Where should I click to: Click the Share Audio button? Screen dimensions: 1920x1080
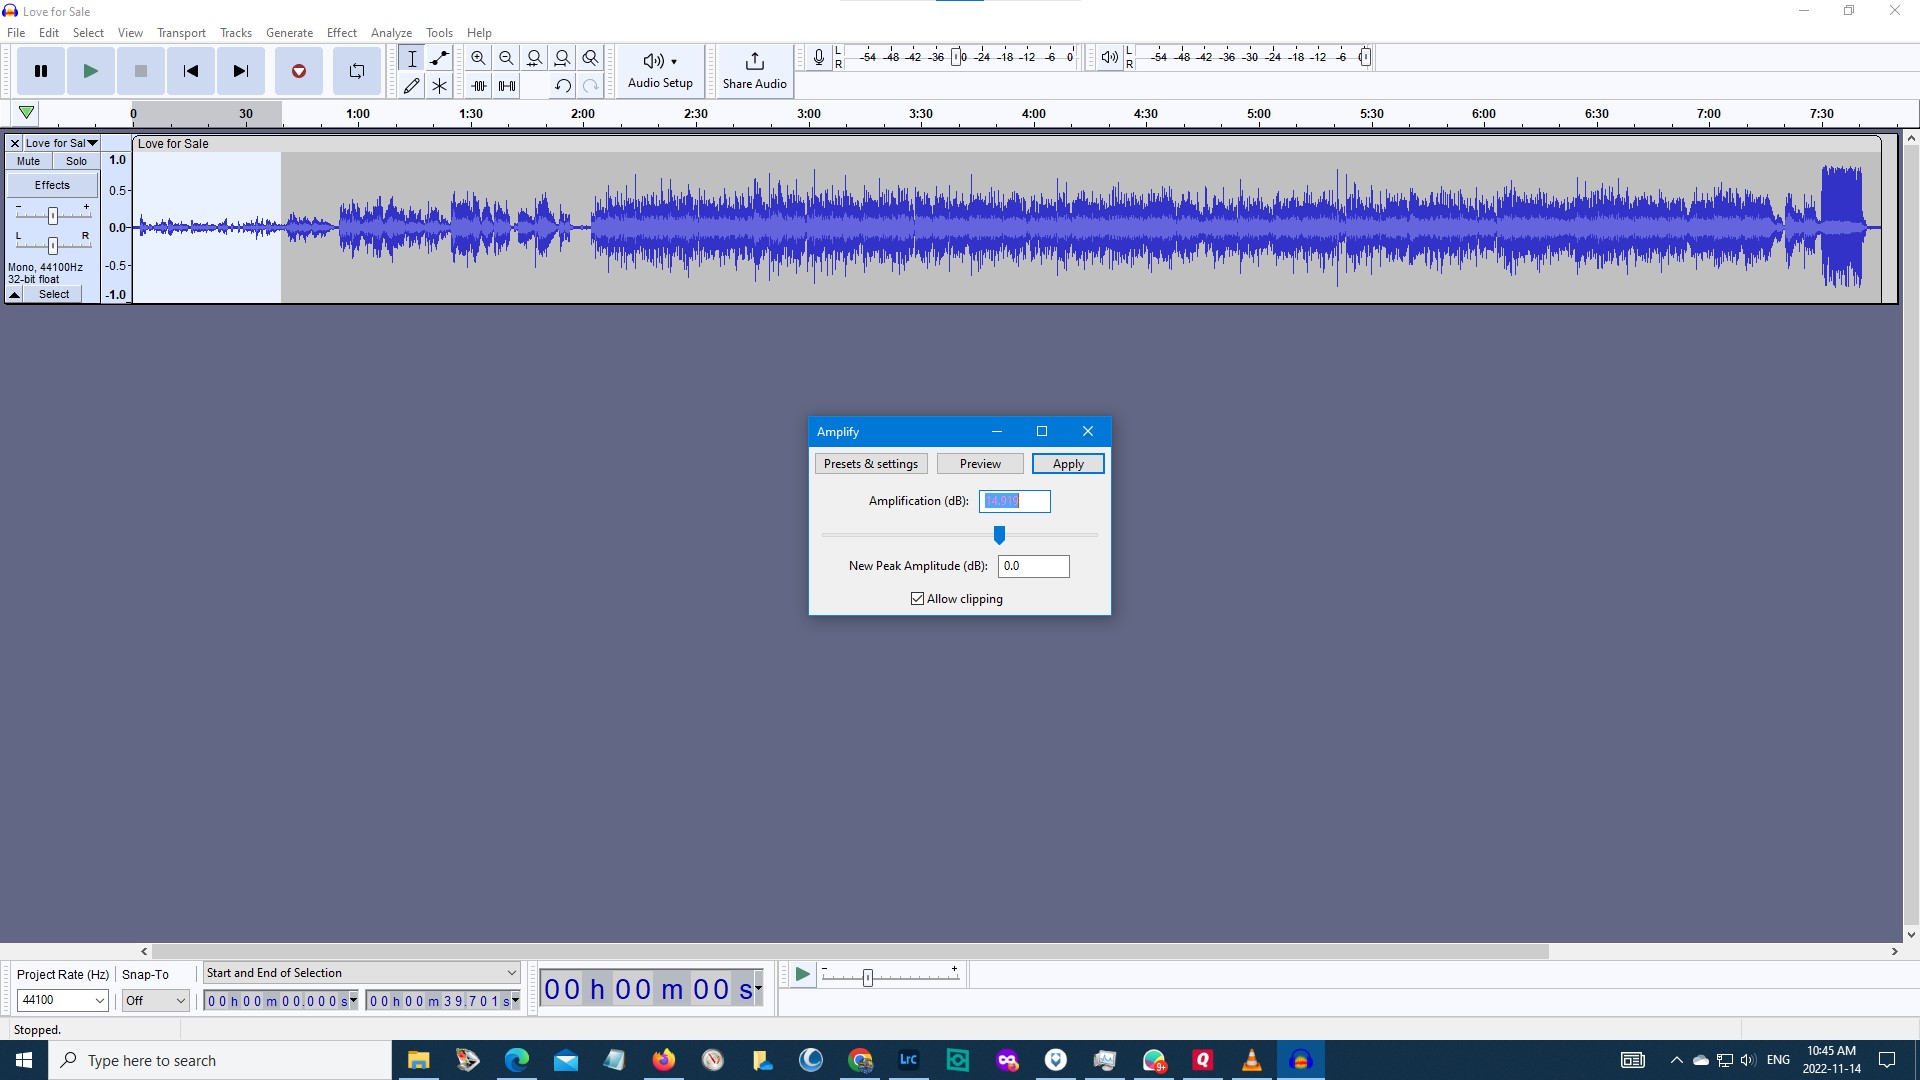pyautogui.click(x=754, y=71)
